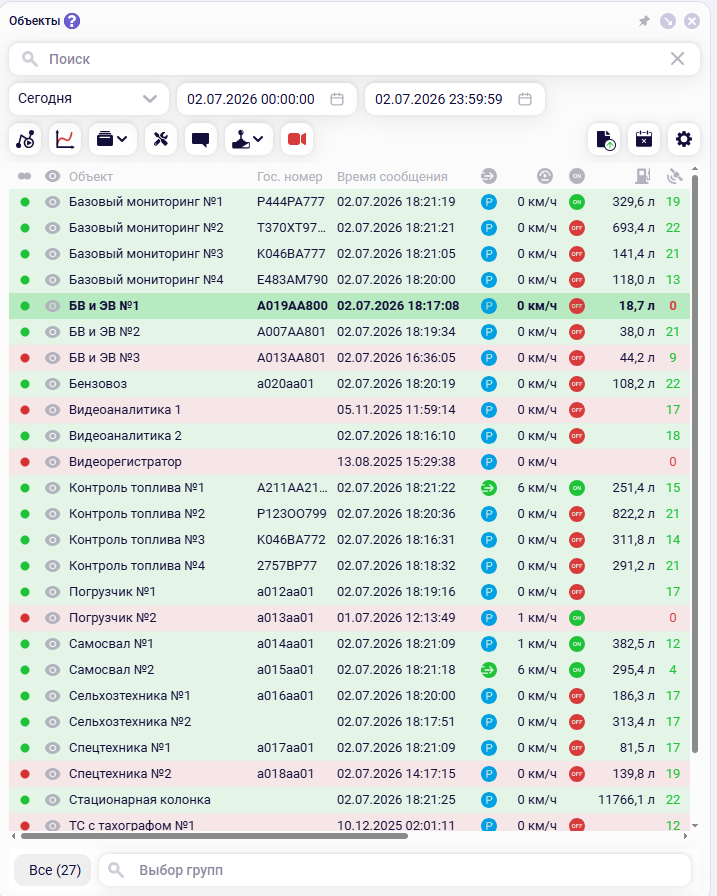
Task: Open calendar for end date 23:59:59
Action: point(525,99)
